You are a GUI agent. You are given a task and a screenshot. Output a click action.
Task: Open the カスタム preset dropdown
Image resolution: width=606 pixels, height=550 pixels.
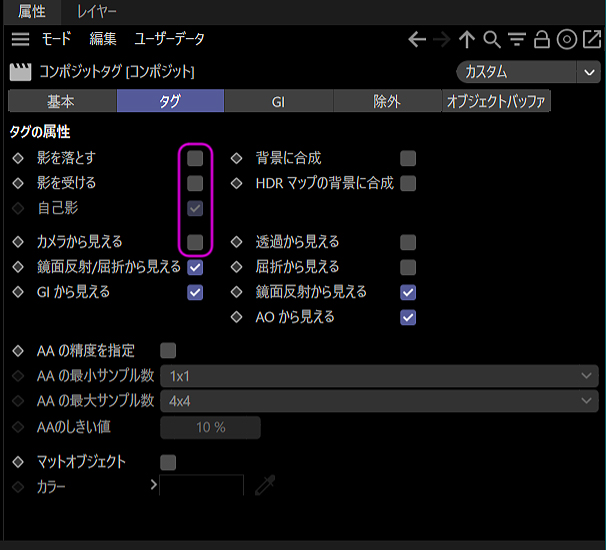tap(527, 72)
